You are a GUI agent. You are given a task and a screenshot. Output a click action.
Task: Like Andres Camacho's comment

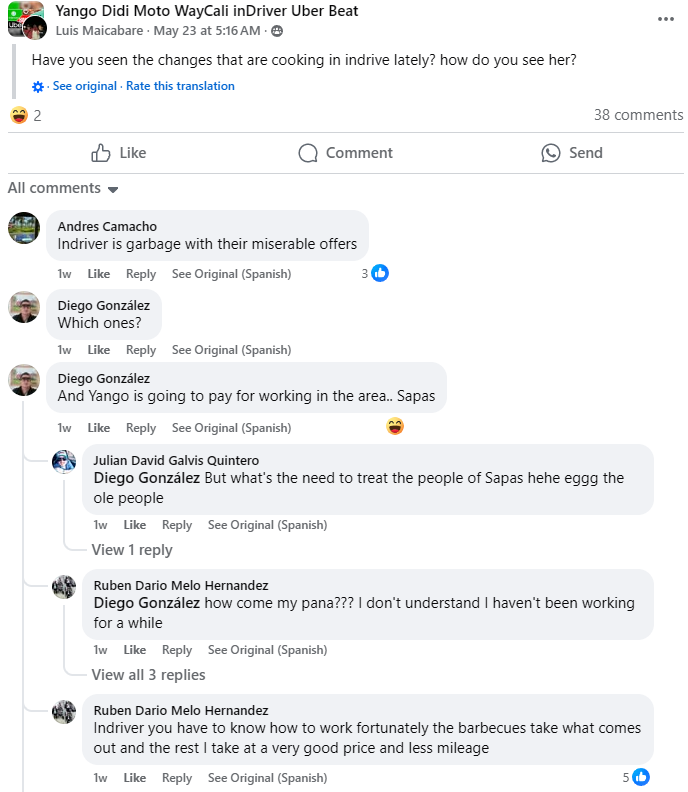click(99, 274)
